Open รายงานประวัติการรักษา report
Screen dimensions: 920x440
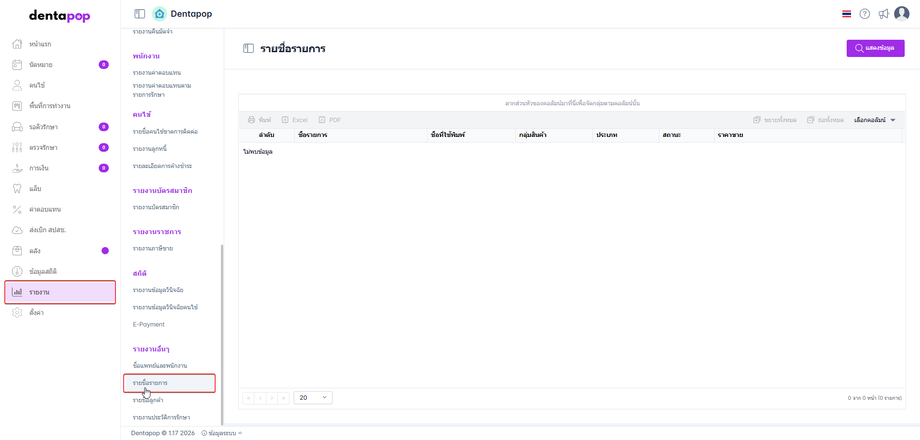coord(161,418)
